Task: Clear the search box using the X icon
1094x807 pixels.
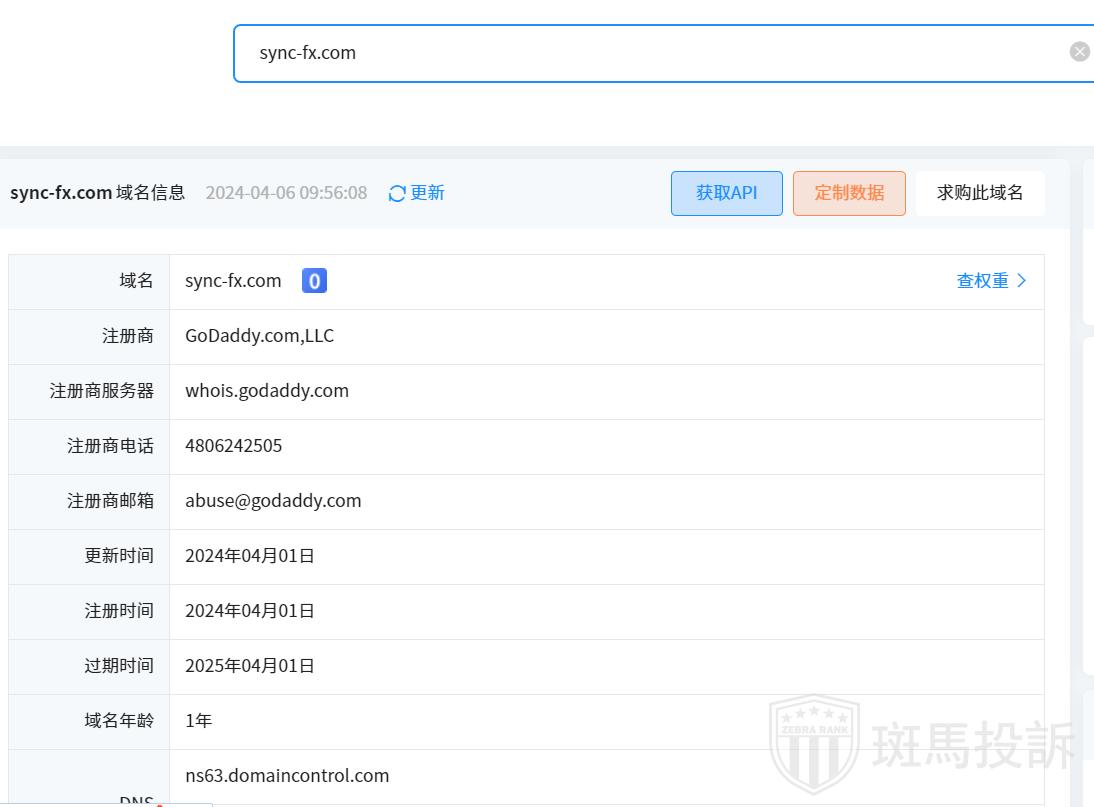Action: tap(1079, 51)
